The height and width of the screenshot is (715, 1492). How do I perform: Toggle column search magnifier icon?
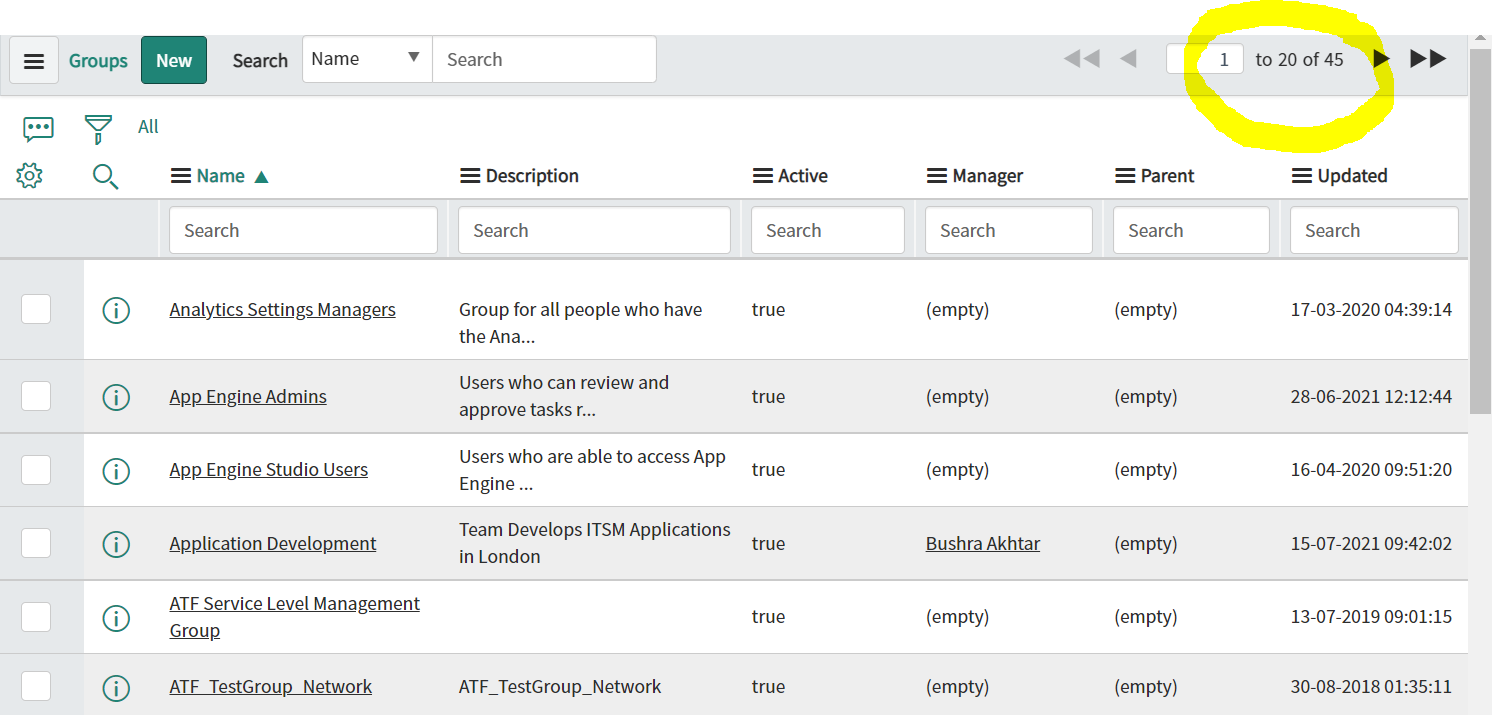click(x=105, y=177)
